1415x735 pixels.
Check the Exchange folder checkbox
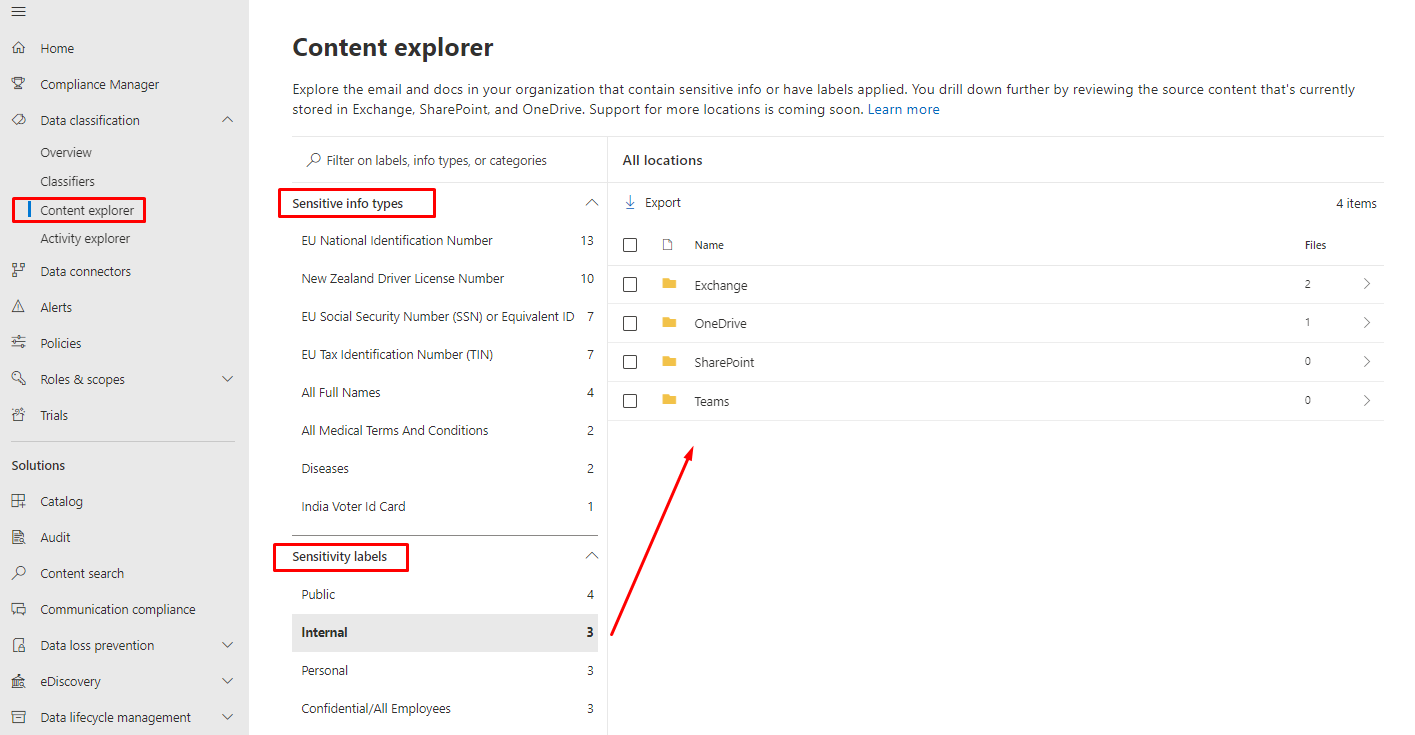630,285
